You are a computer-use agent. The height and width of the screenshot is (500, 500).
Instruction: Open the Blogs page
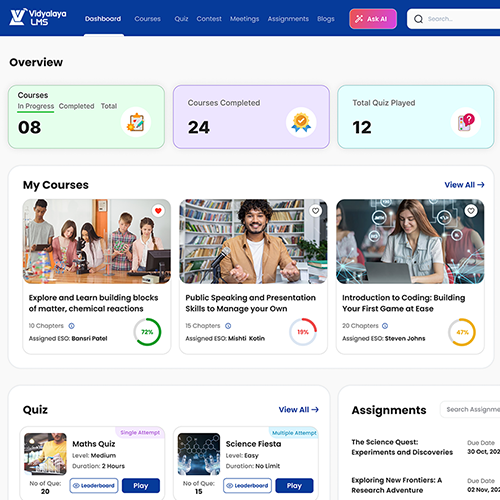click(326, 19)
